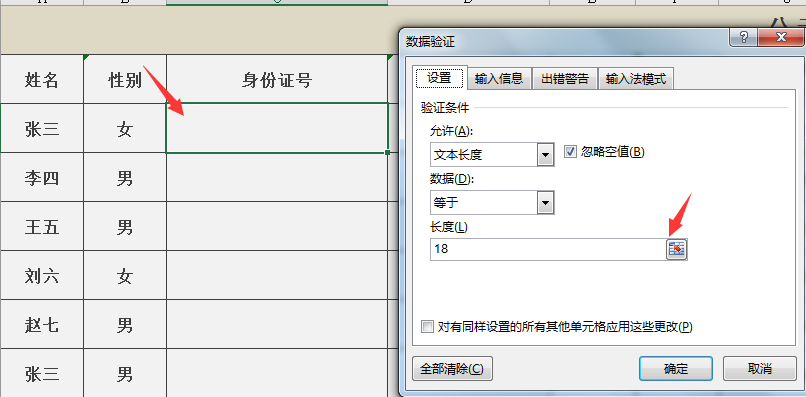This screenshot has width=806, height=397.
Task: Select the first 张三 name cell beside 女
Action: pyautogui.click(x=42, y=128)
